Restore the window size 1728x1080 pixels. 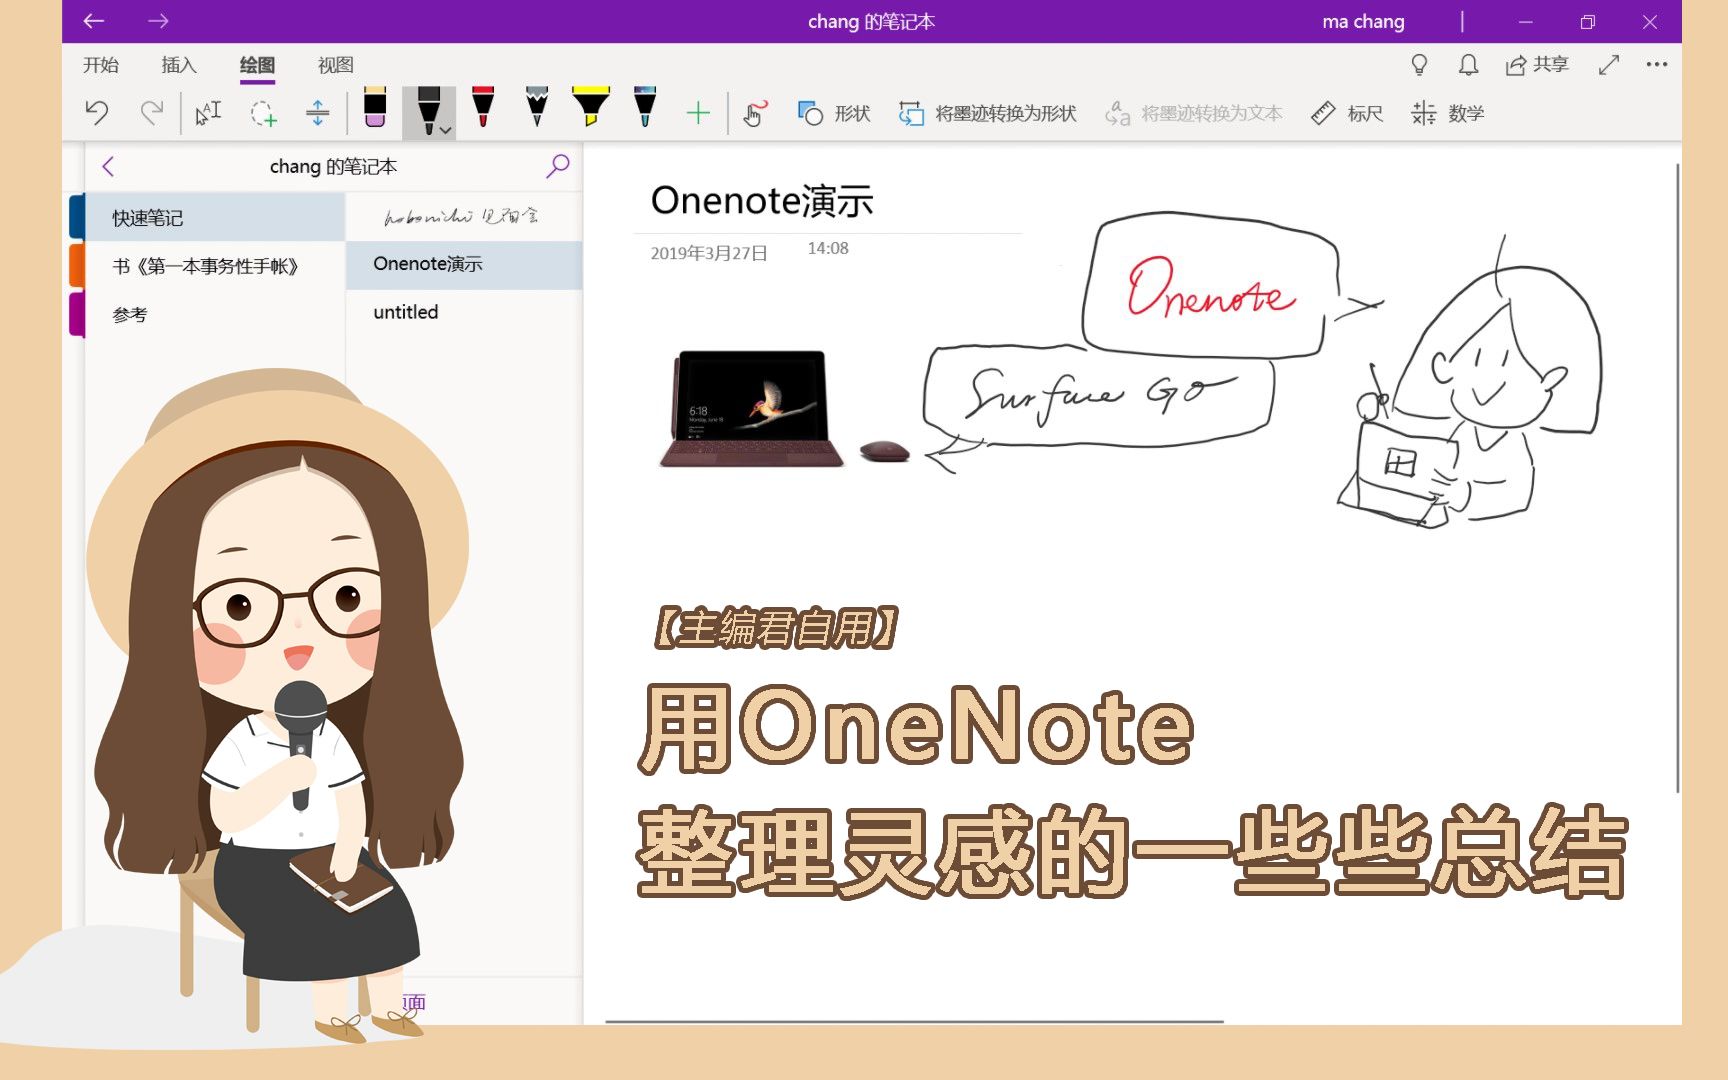tap(1587, 22)
